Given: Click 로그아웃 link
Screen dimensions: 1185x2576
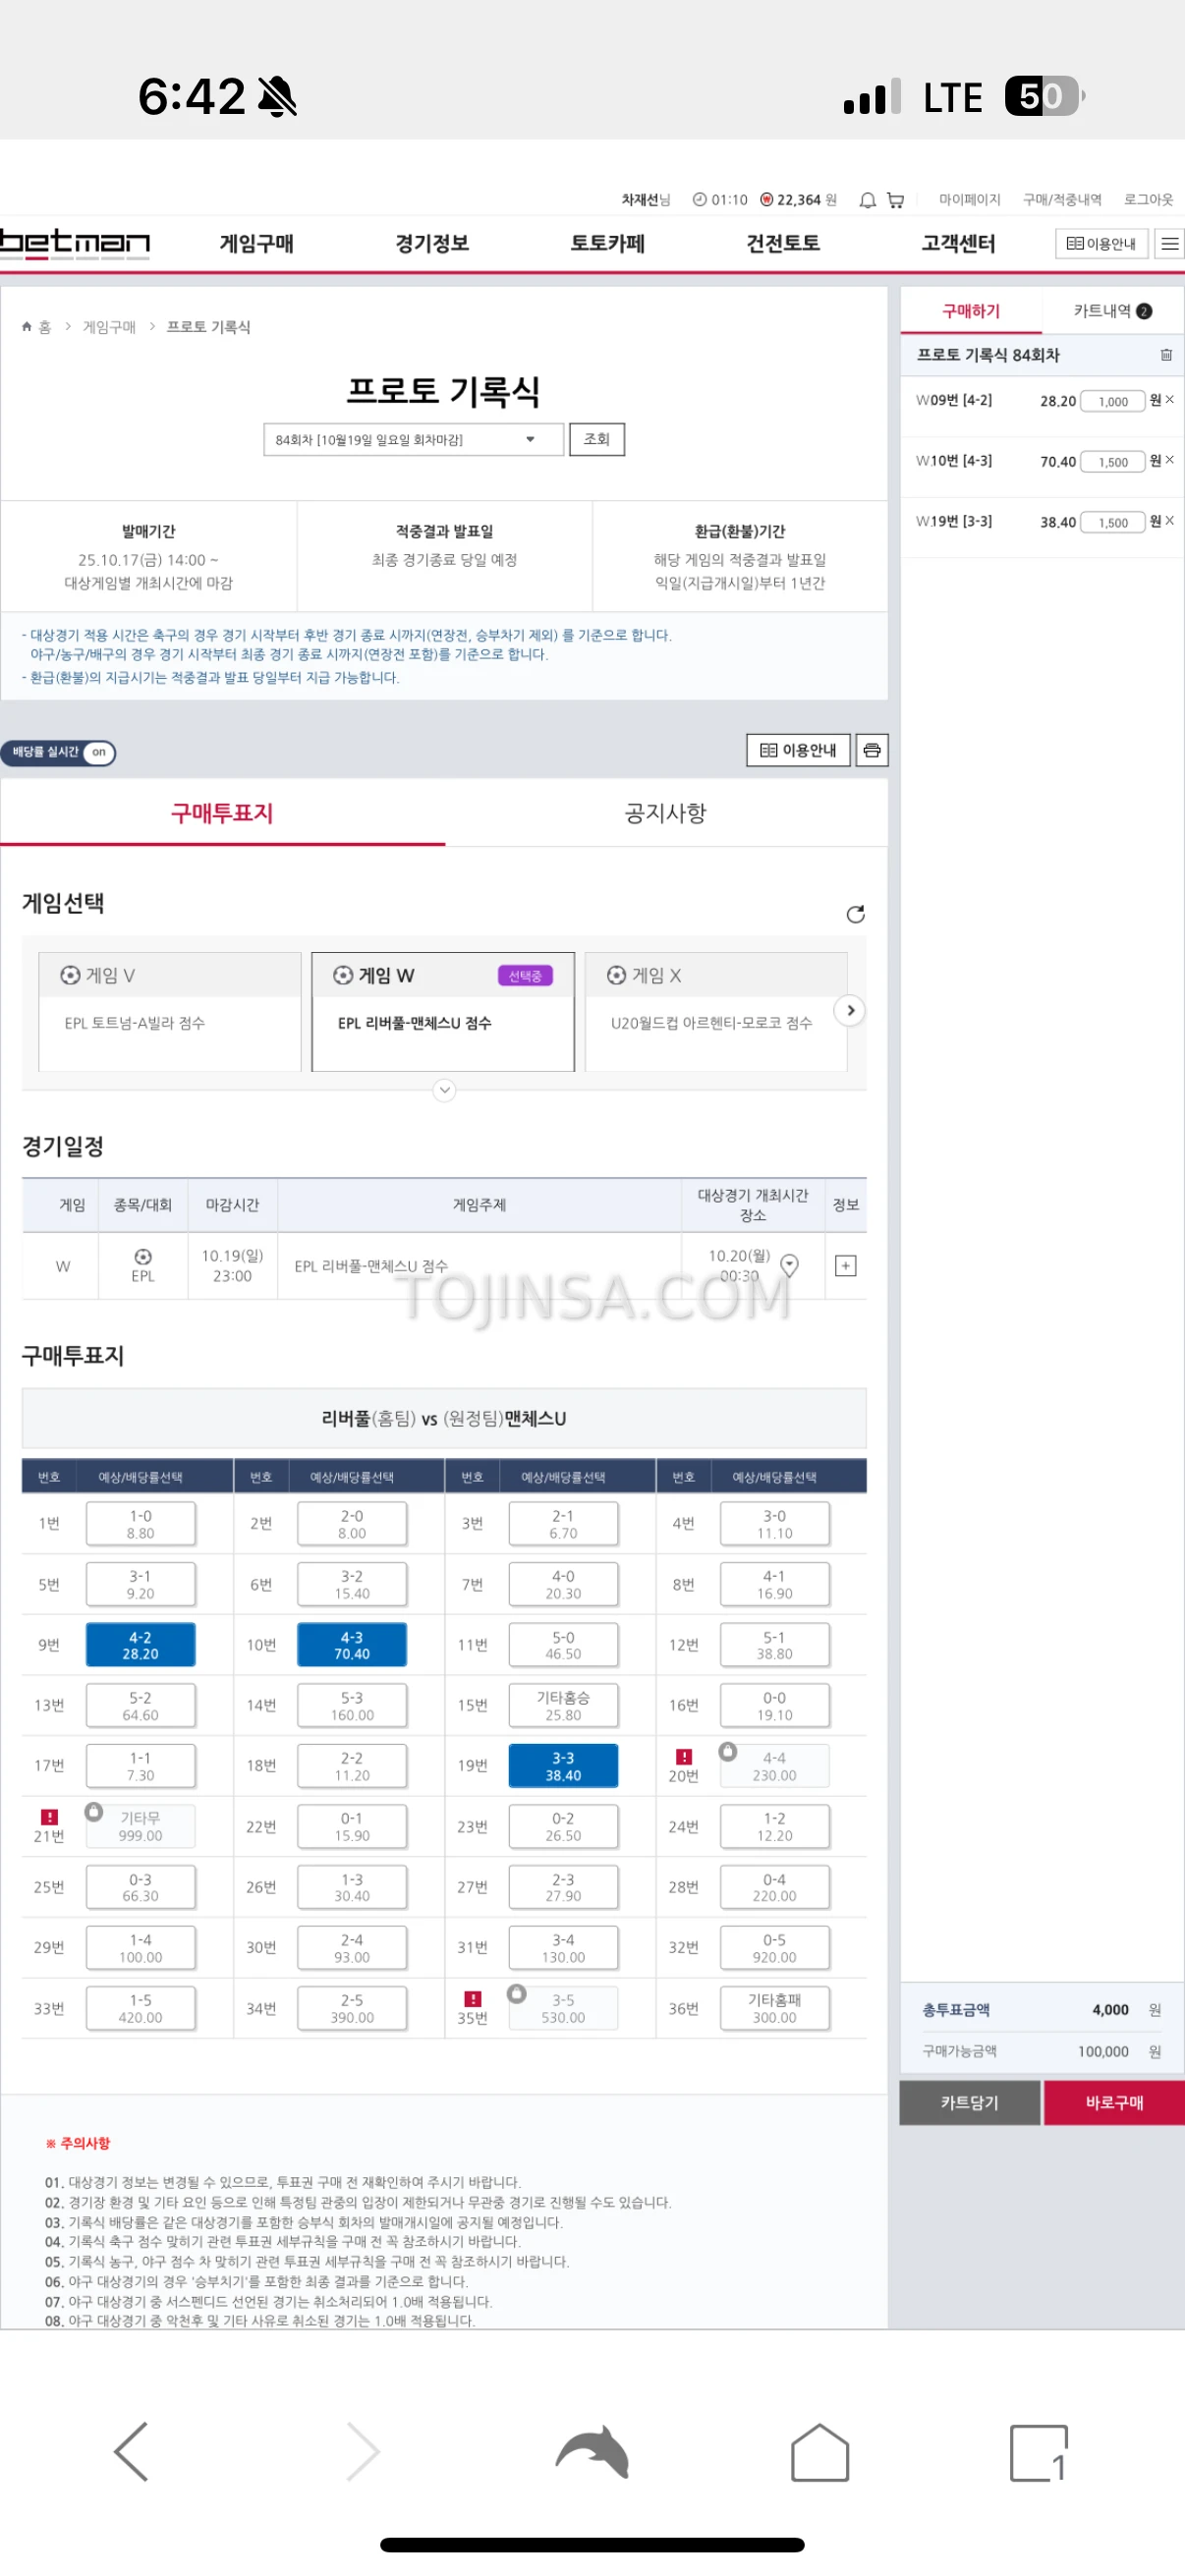Looking at the screenshot, I should 1148,200.
